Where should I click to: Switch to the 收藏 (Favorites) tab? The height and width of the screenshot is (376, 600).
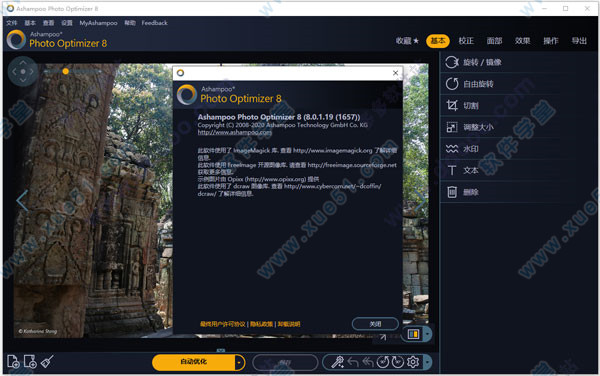(407, 41)
